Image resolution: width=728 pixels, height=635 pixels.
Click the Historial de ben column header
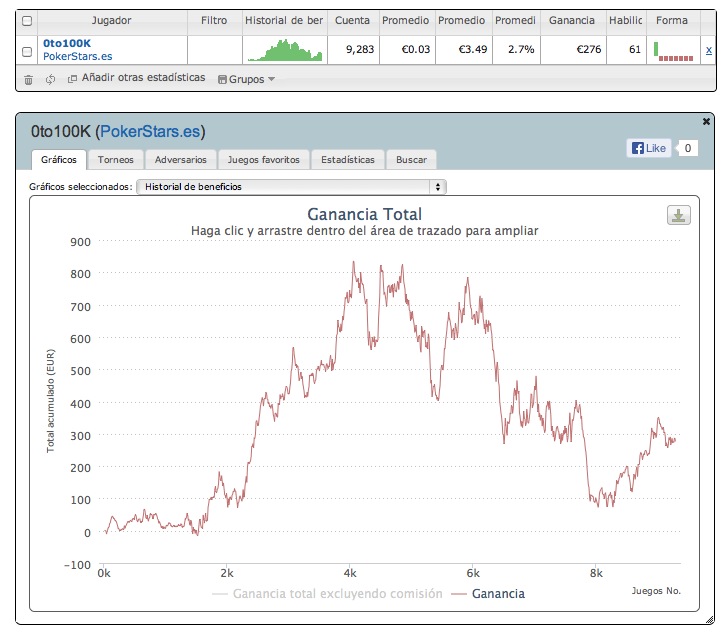284,20
